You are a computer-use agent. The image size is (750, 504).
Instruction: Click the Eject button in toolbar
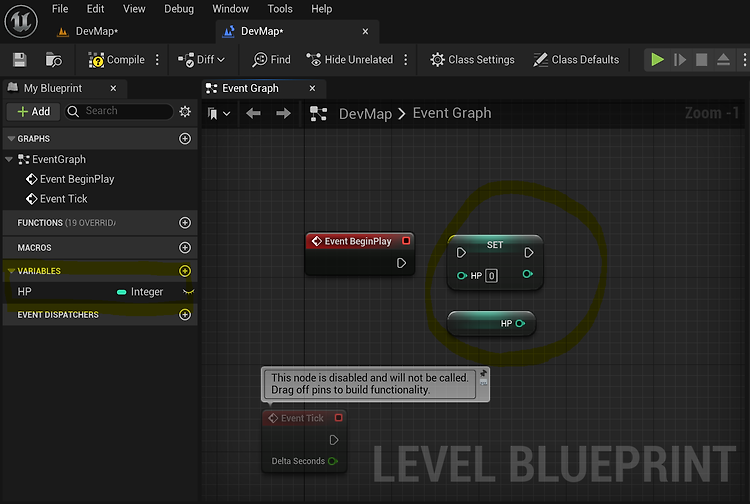(723, 60)
